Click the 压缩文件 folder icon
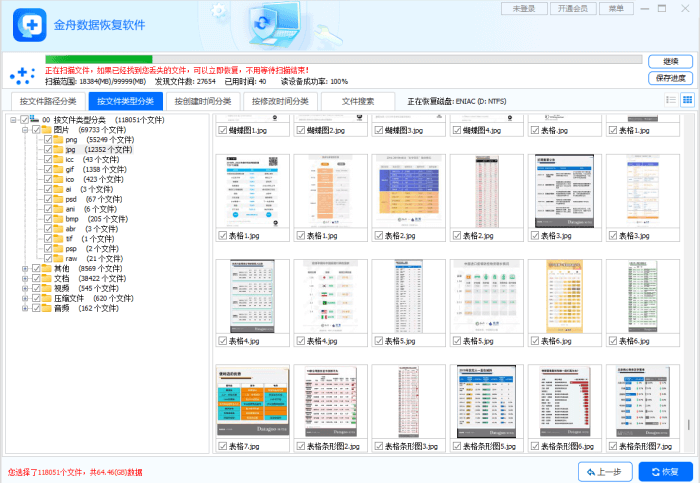This screenshot has width=700, height=483. pyautogui.click(x=46, y=298)
